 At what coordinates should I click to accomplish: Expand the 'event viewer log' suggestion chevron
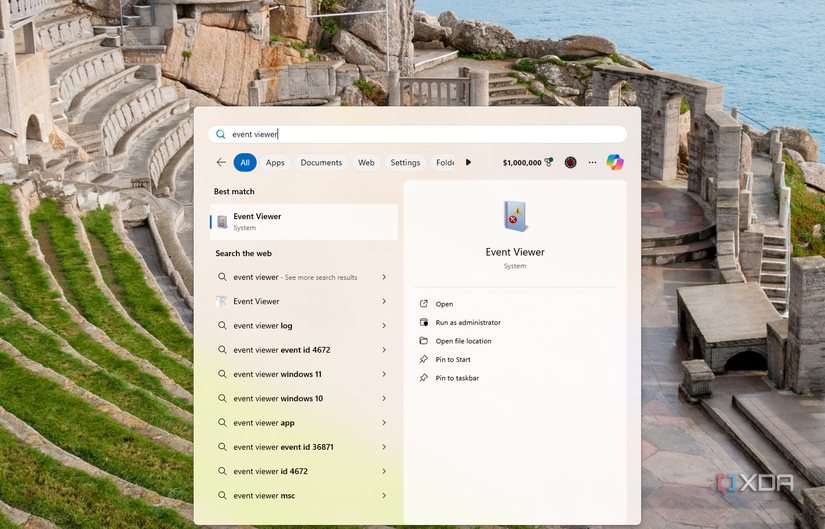pyautogui.click(x=384, y=325)
